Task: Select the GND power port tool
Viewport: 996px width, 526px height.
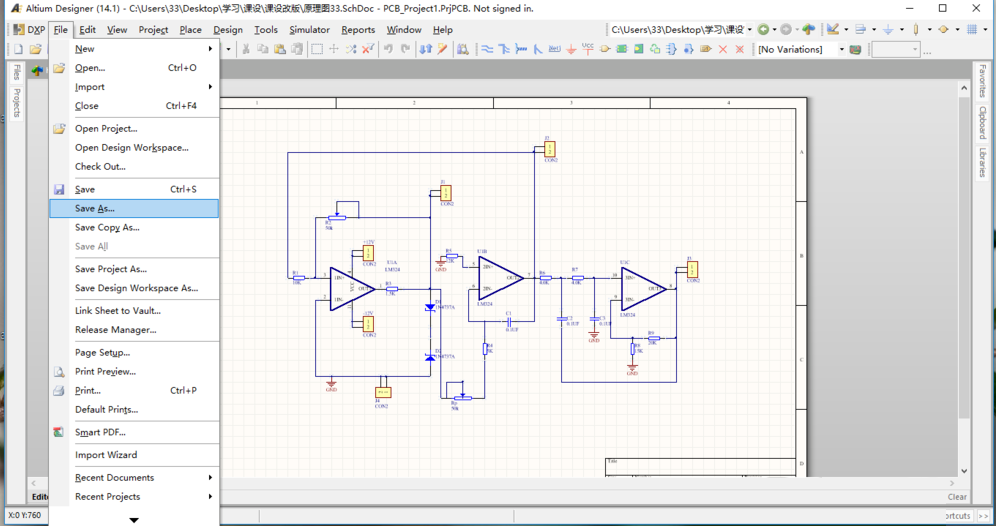Action: (x=571, y=49)
